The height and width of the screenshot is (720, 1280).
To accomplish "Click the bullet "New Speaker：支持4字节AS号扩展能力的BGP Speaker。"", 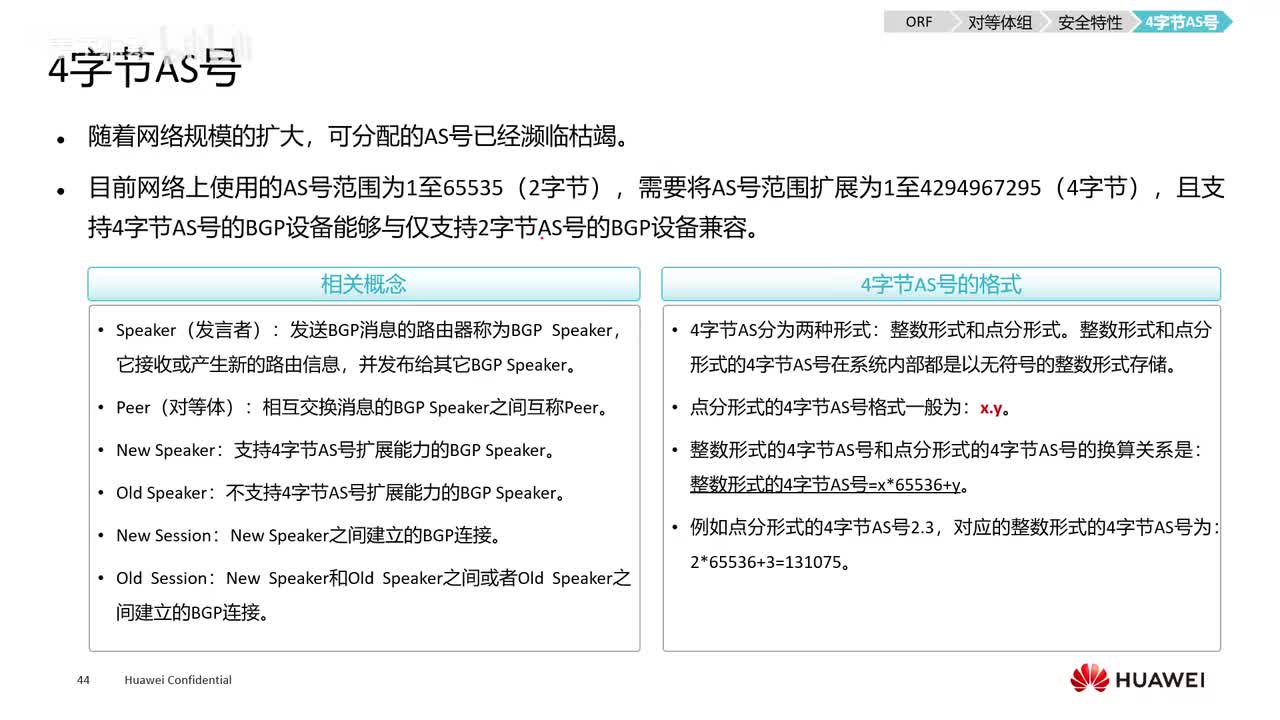I will 336,450.
